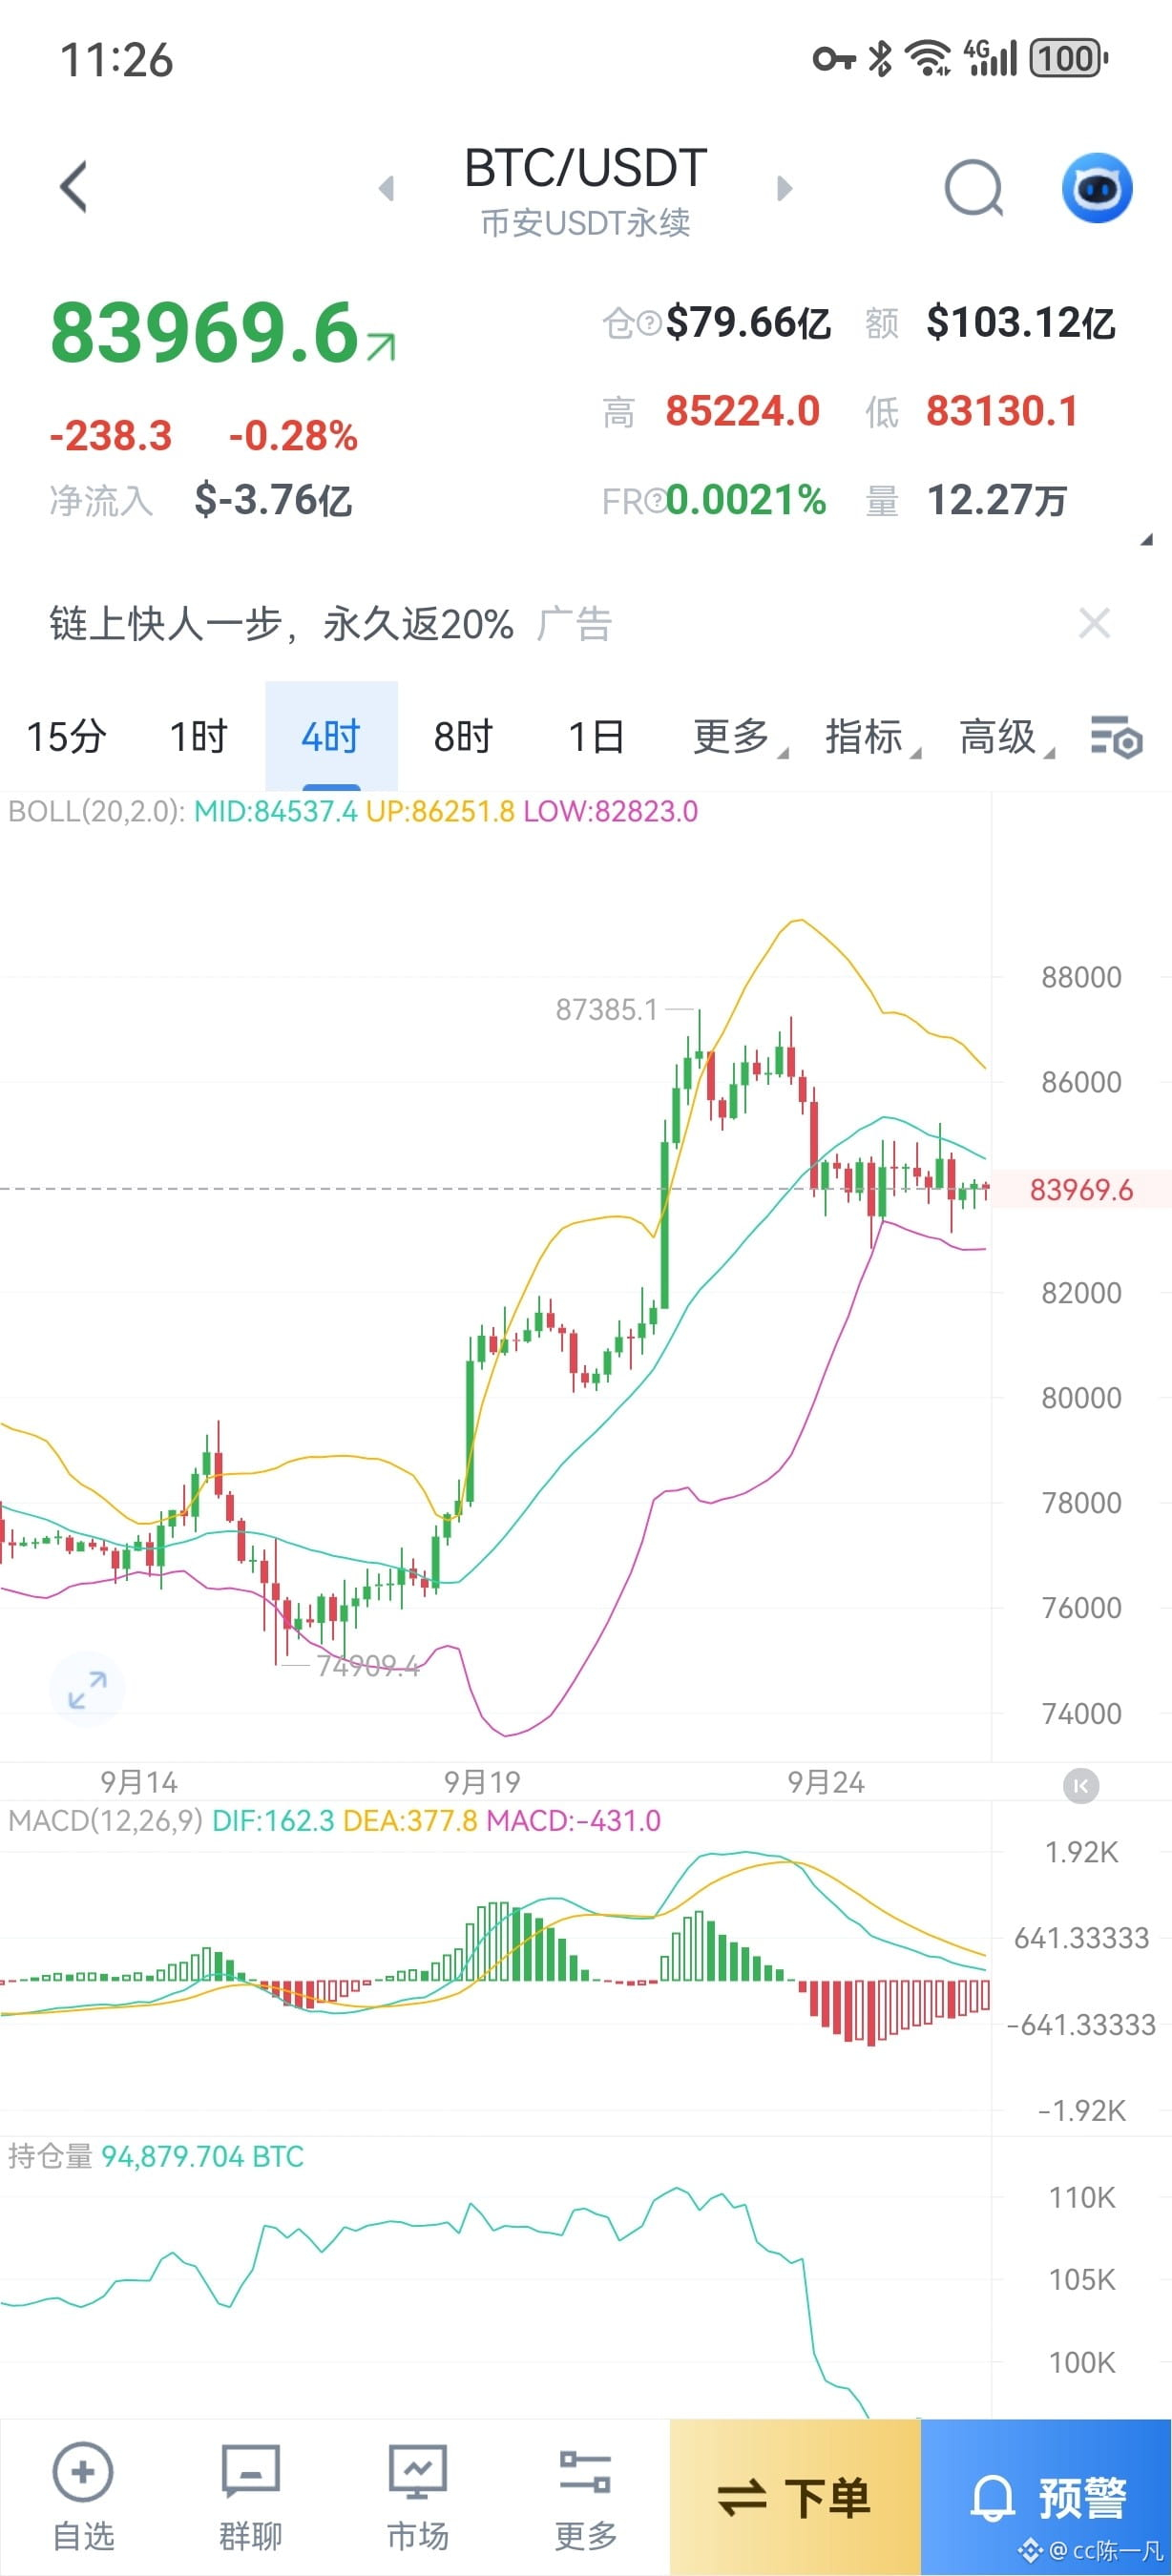The width and height of the screenshot is (1172, 2576).
Task: Dismiss the 链上快人一步 ad banner
Action: pyautogui.click(x=1095, y=623)
